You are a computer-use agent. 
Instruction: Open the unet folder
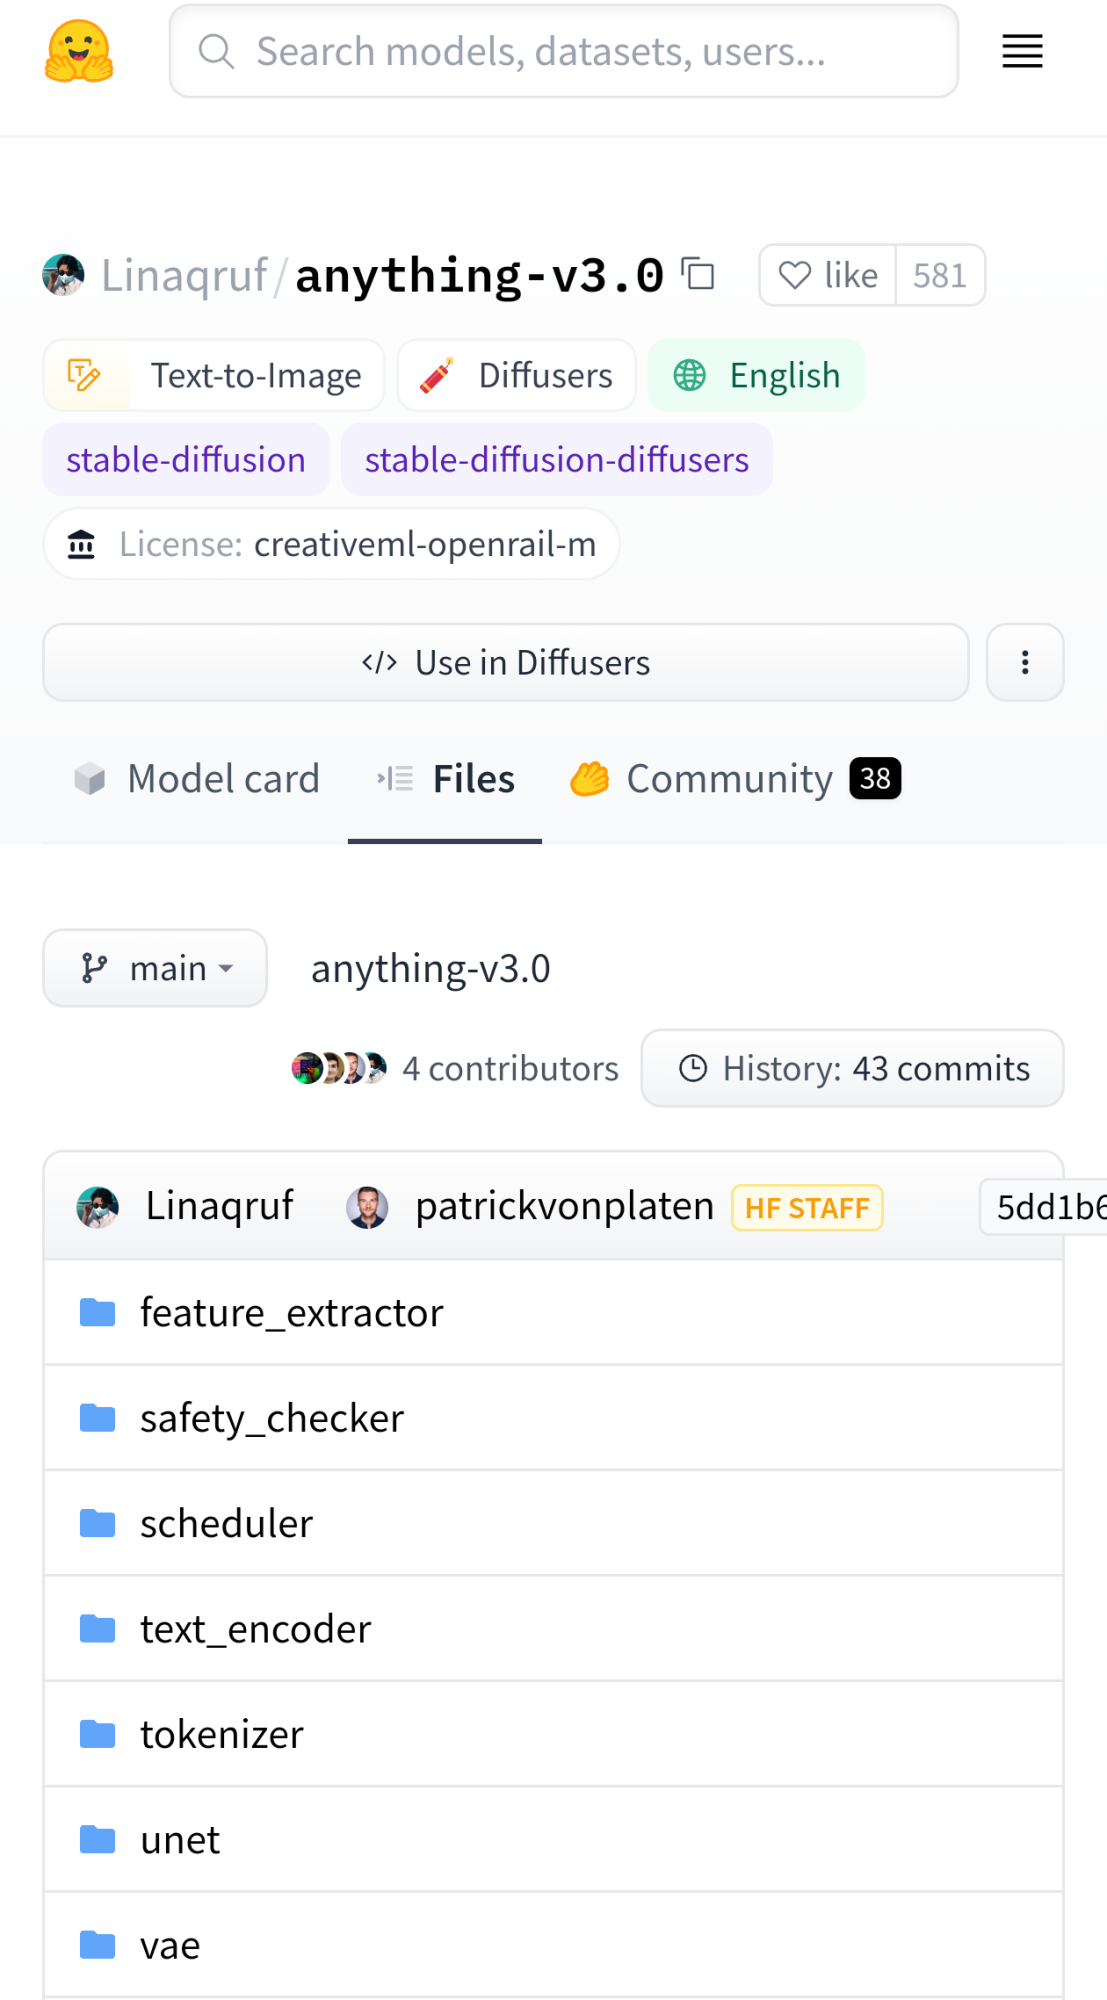point(180,1839)
